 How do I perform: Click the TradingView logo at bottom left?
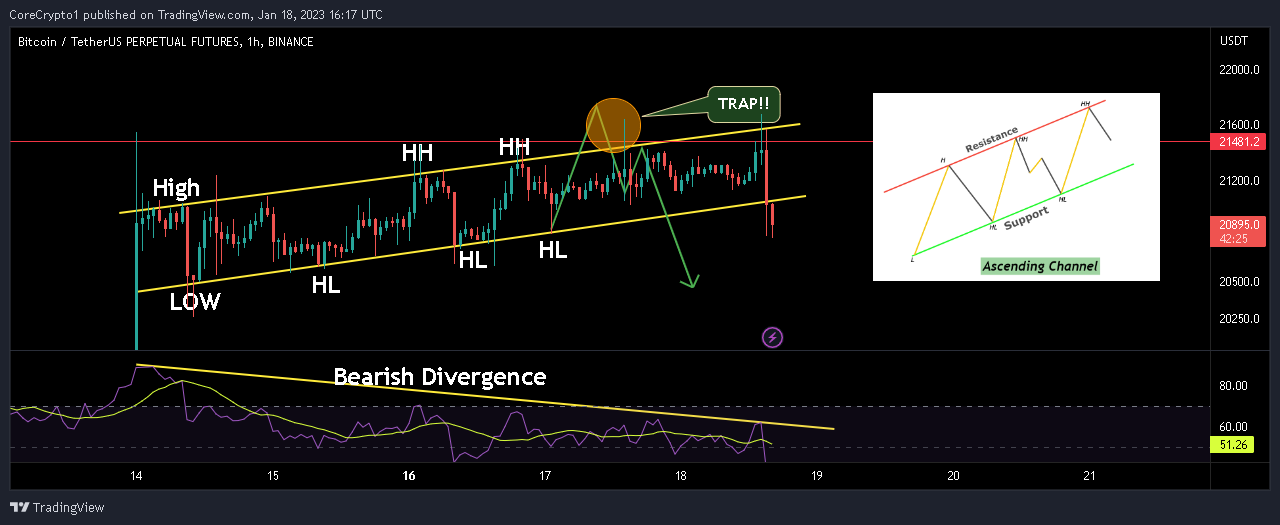click(57, 508)
